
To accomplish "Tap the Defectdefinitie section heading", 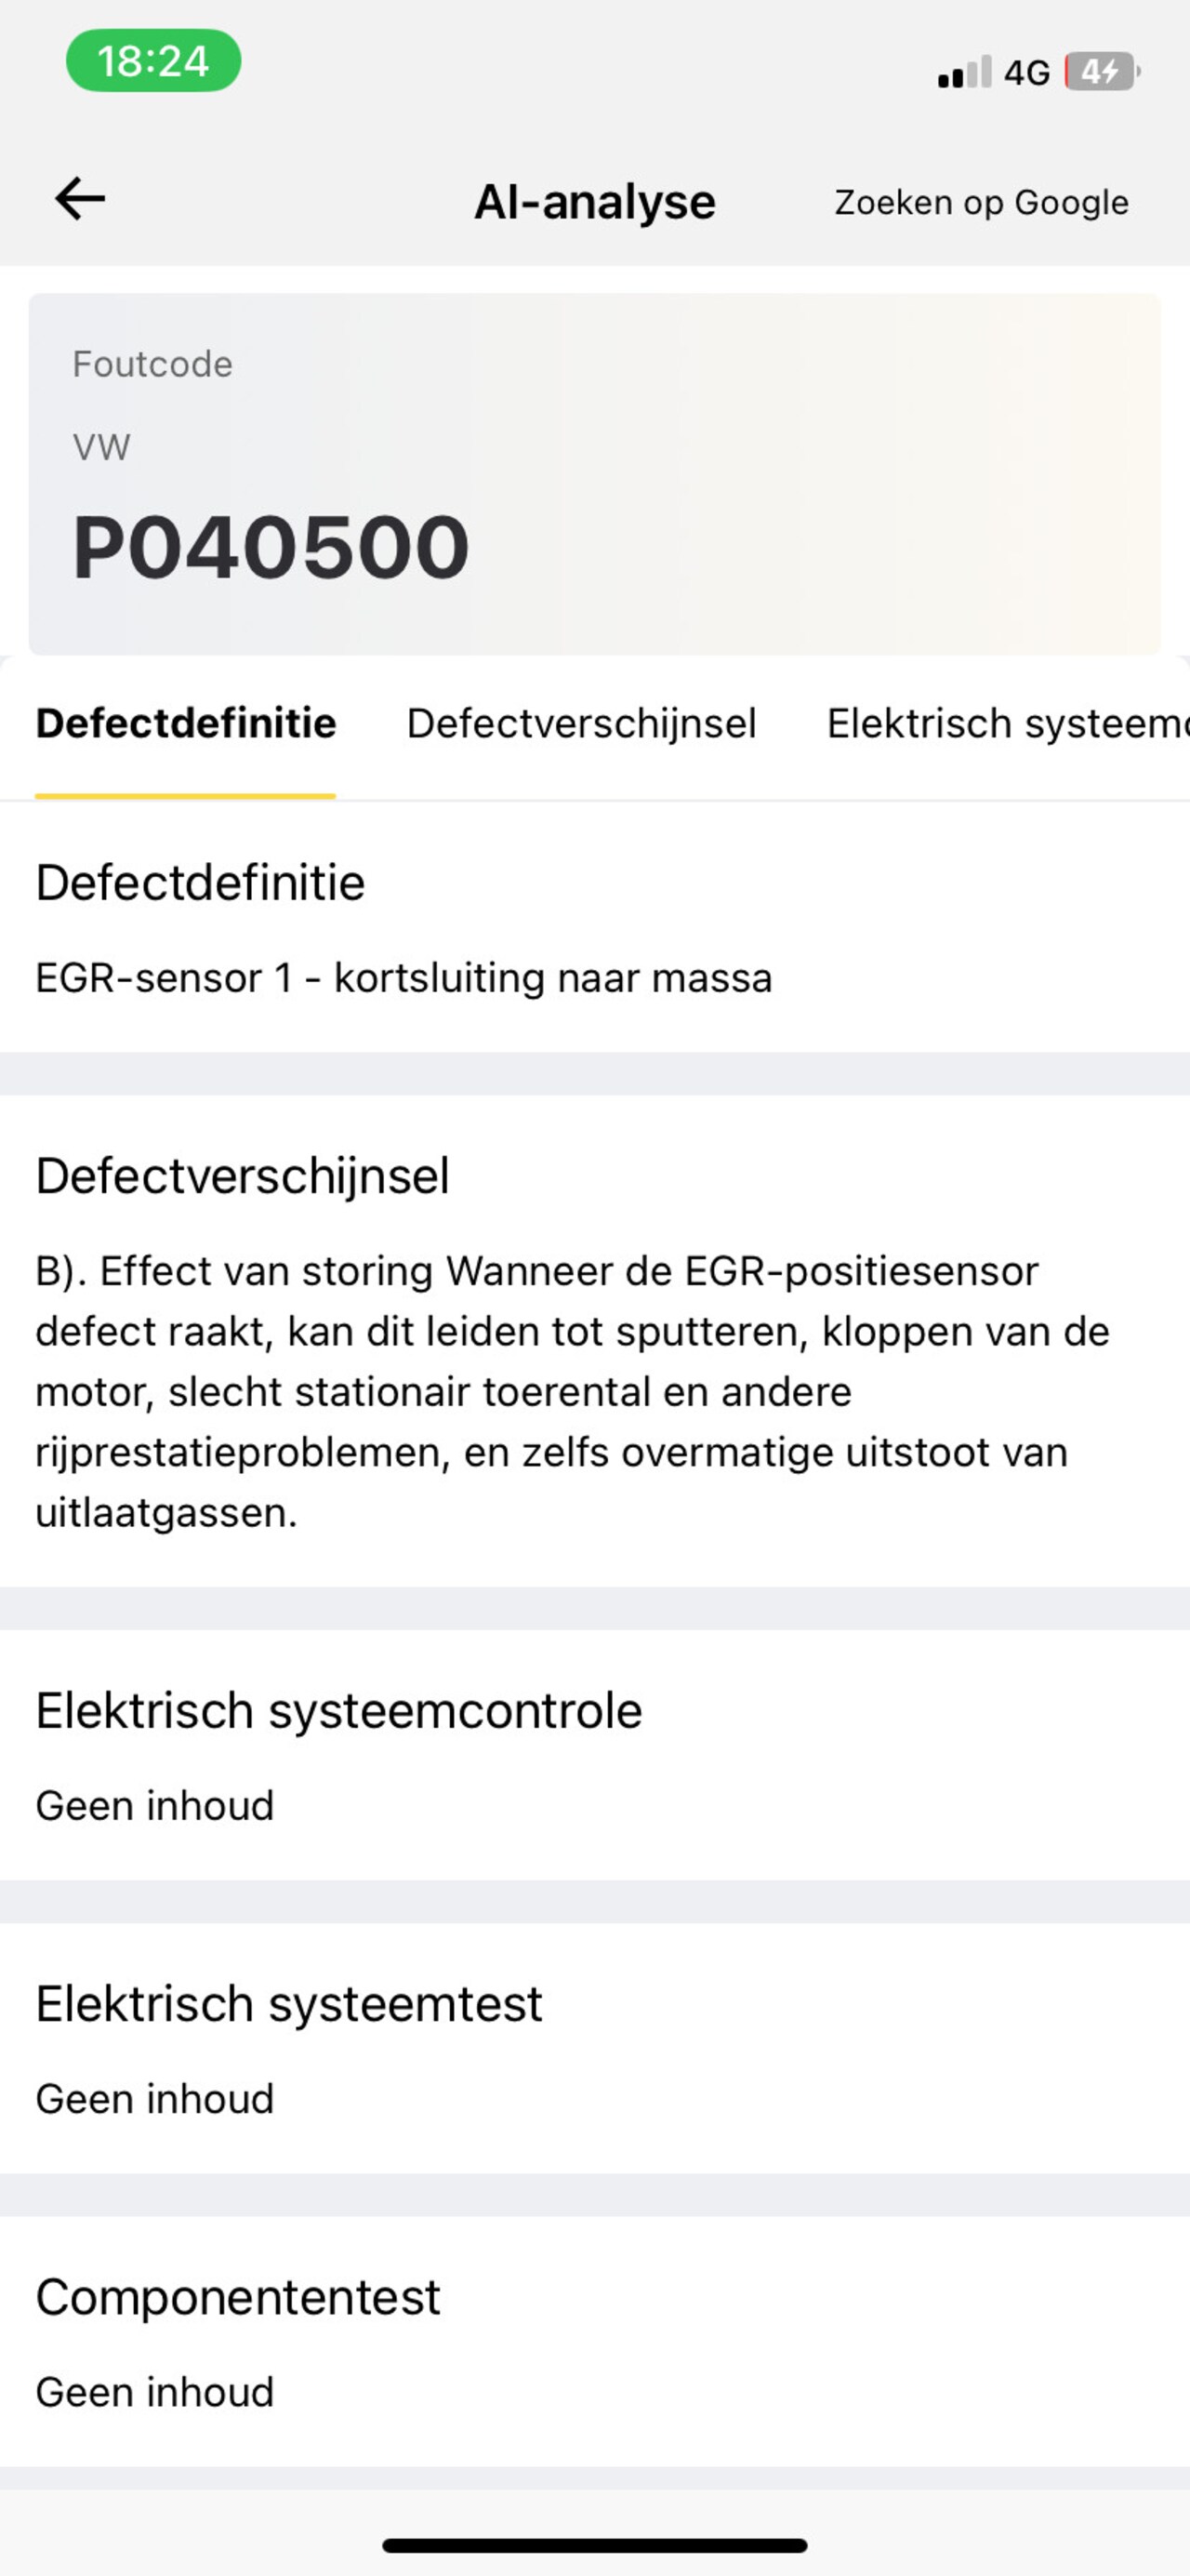I will click(x=200, y=883).
